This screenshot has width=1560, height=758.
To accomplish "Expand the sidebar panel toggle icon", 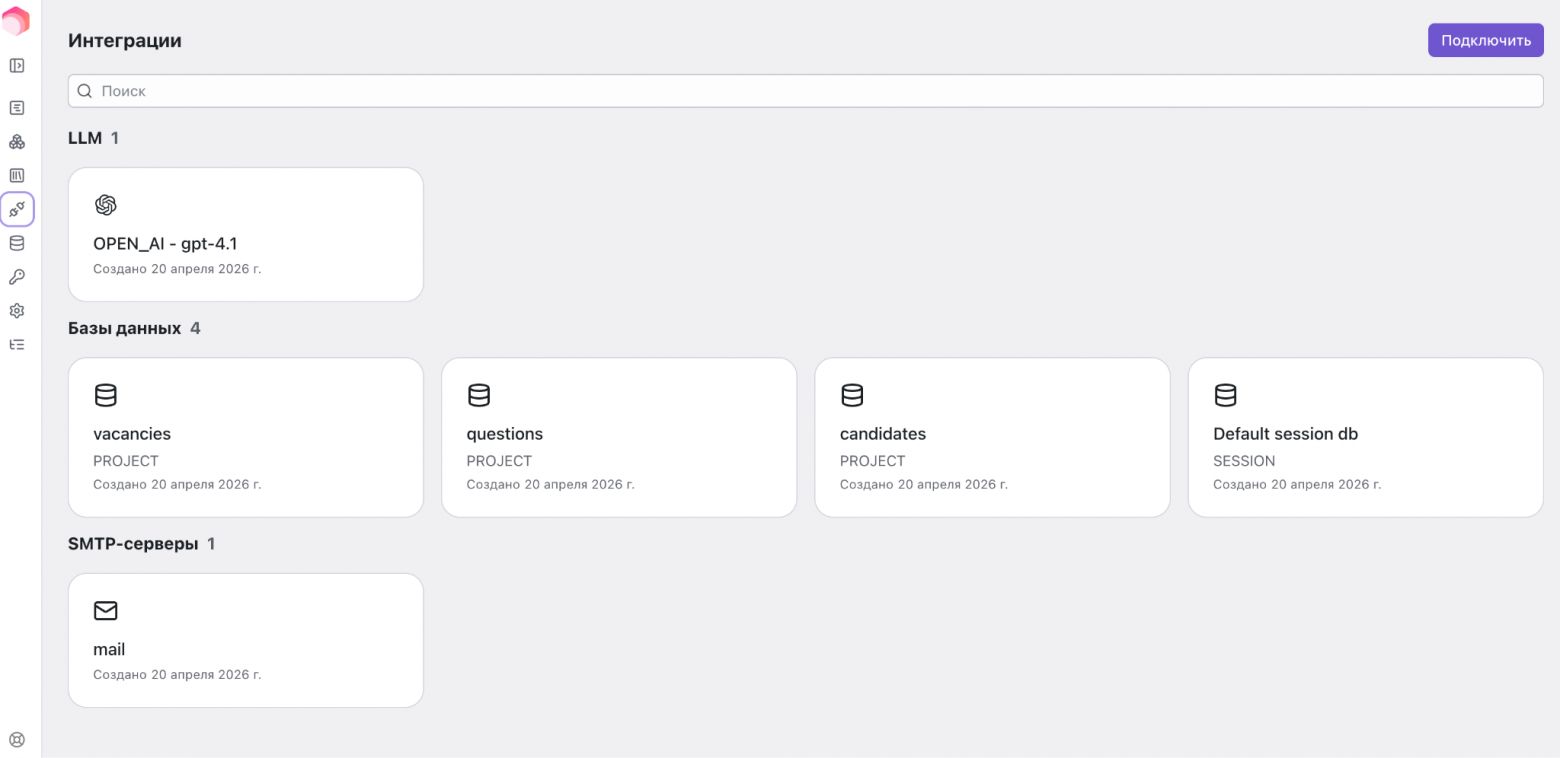I will click(17, 66).
